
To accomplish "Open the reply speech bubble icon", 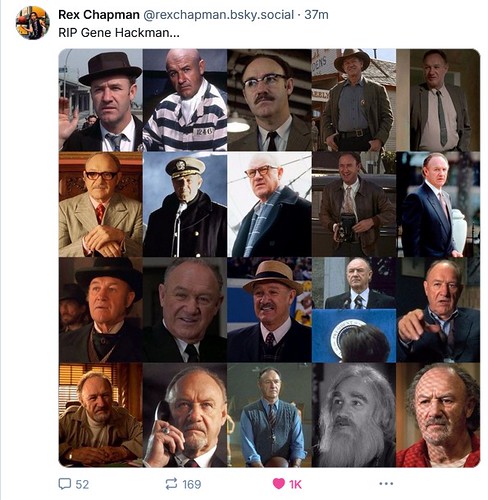I will (x=65, y=484).
